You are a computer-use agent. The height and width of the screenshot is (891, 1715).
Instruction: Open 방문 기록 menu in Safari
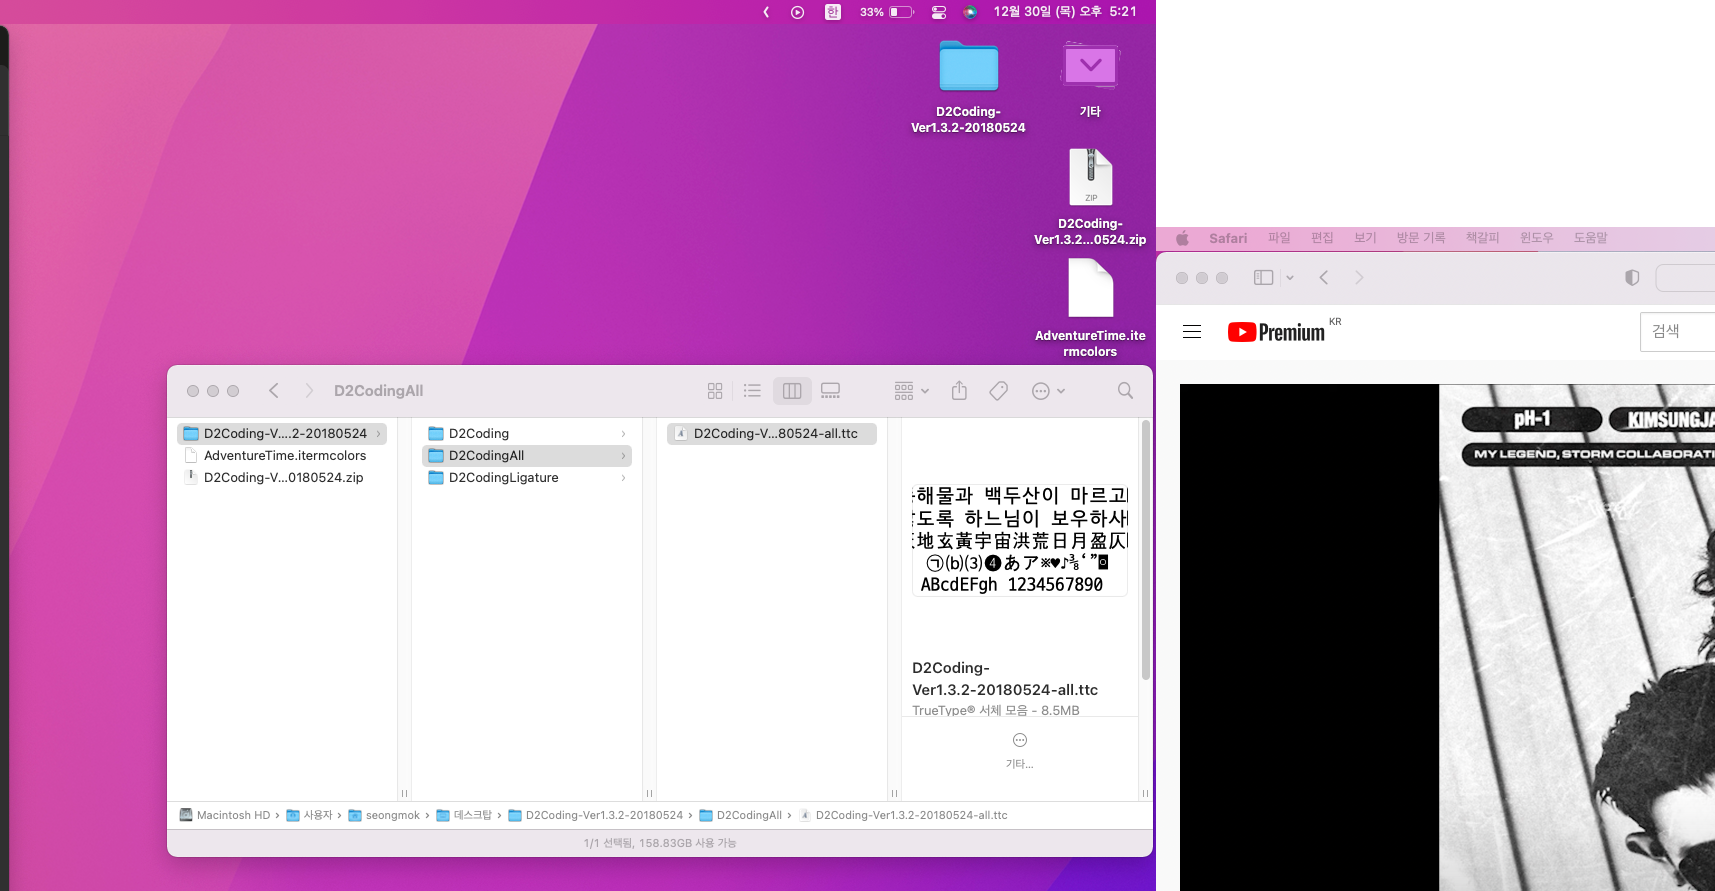[x=1421, y=238]
